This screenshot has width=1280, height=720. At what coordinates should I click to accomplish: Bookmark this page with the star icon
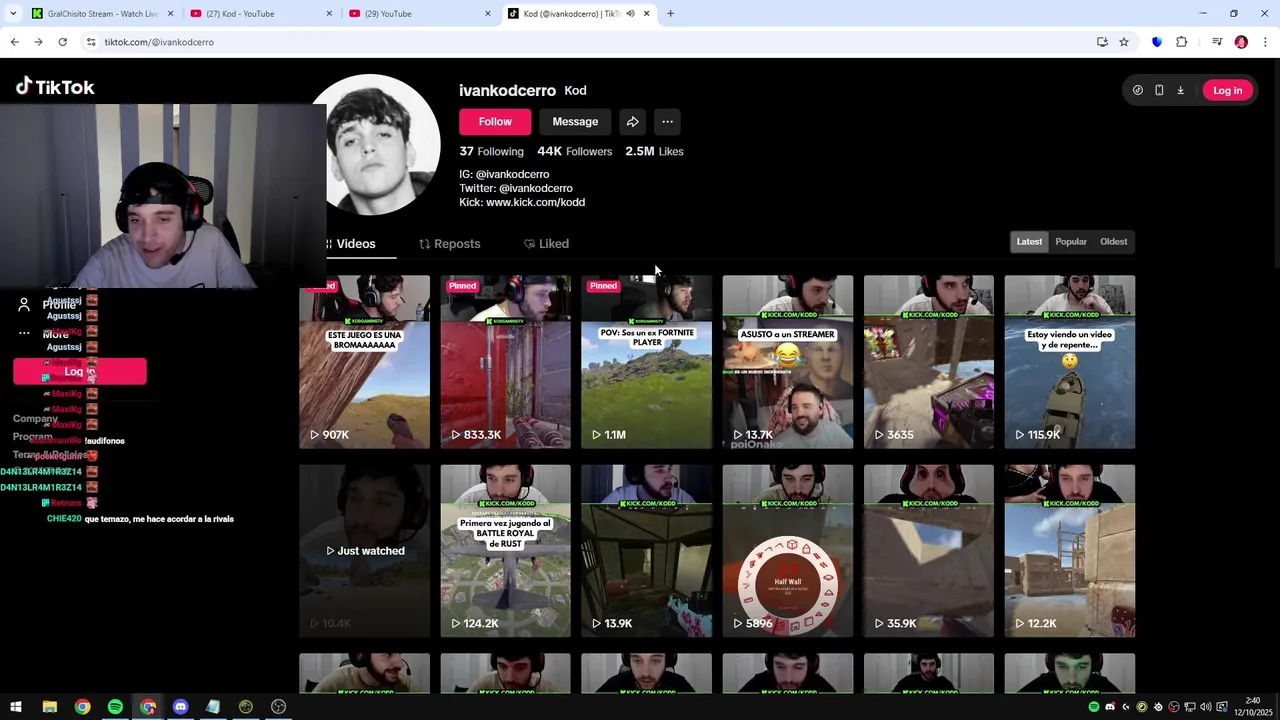[x=1124, y=42]
